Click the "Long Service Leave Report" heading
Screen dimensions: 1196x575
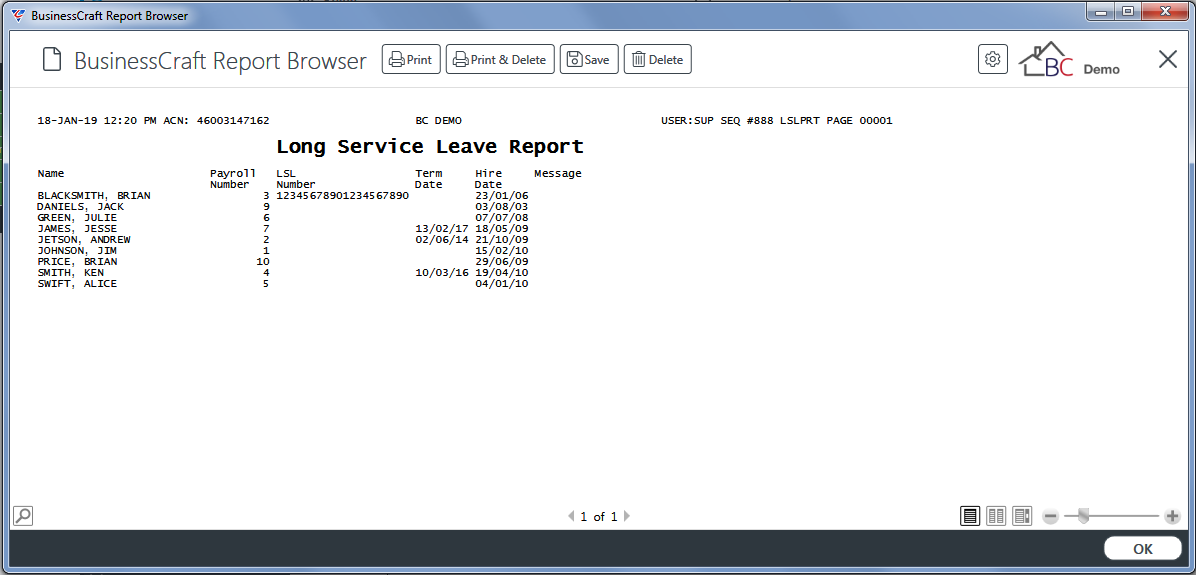click(x=429, y=146)
